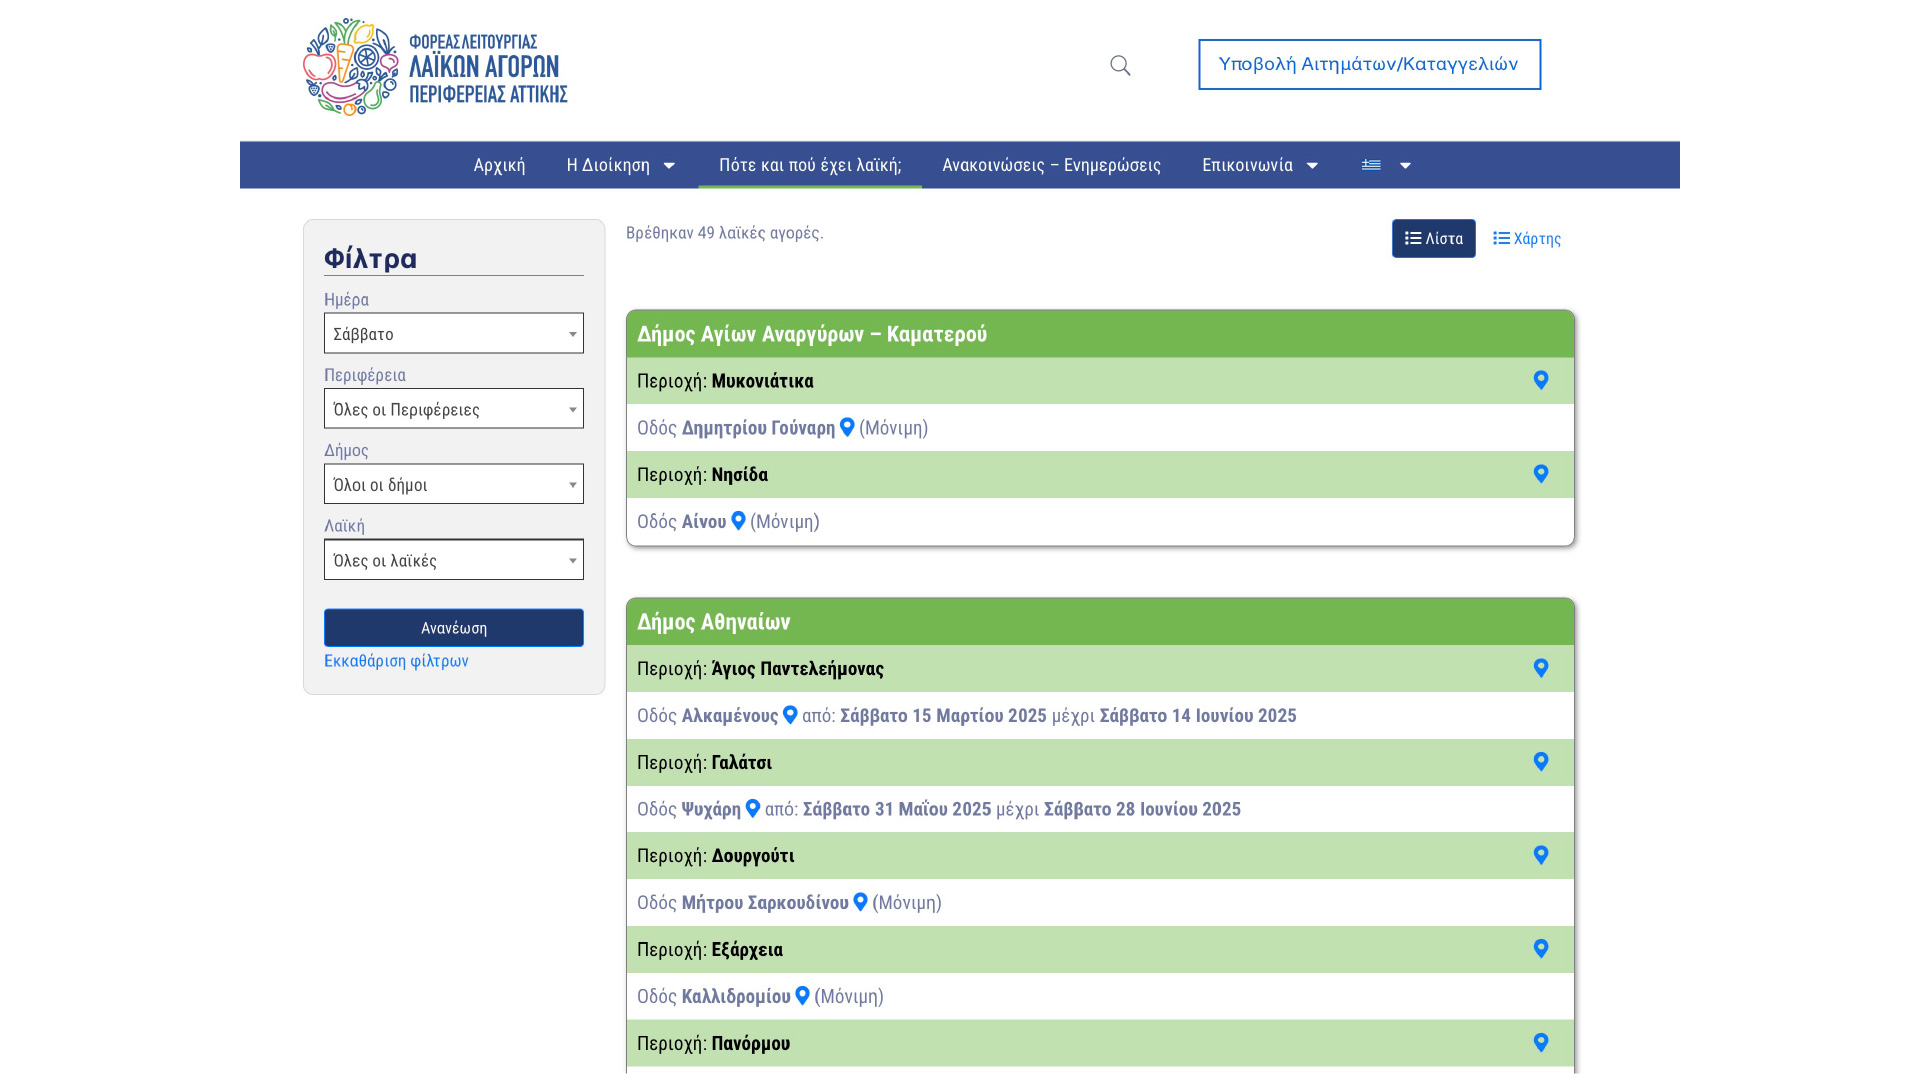
Task: Click the pin beside Αίνου street
Action: (738, 521)
